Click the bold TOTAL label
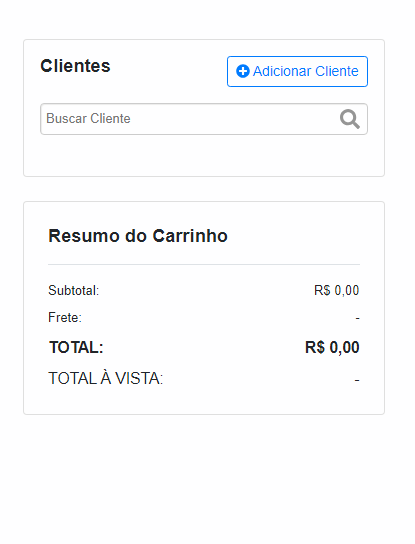This screenshot has height=544, width=415. point(76,347)
